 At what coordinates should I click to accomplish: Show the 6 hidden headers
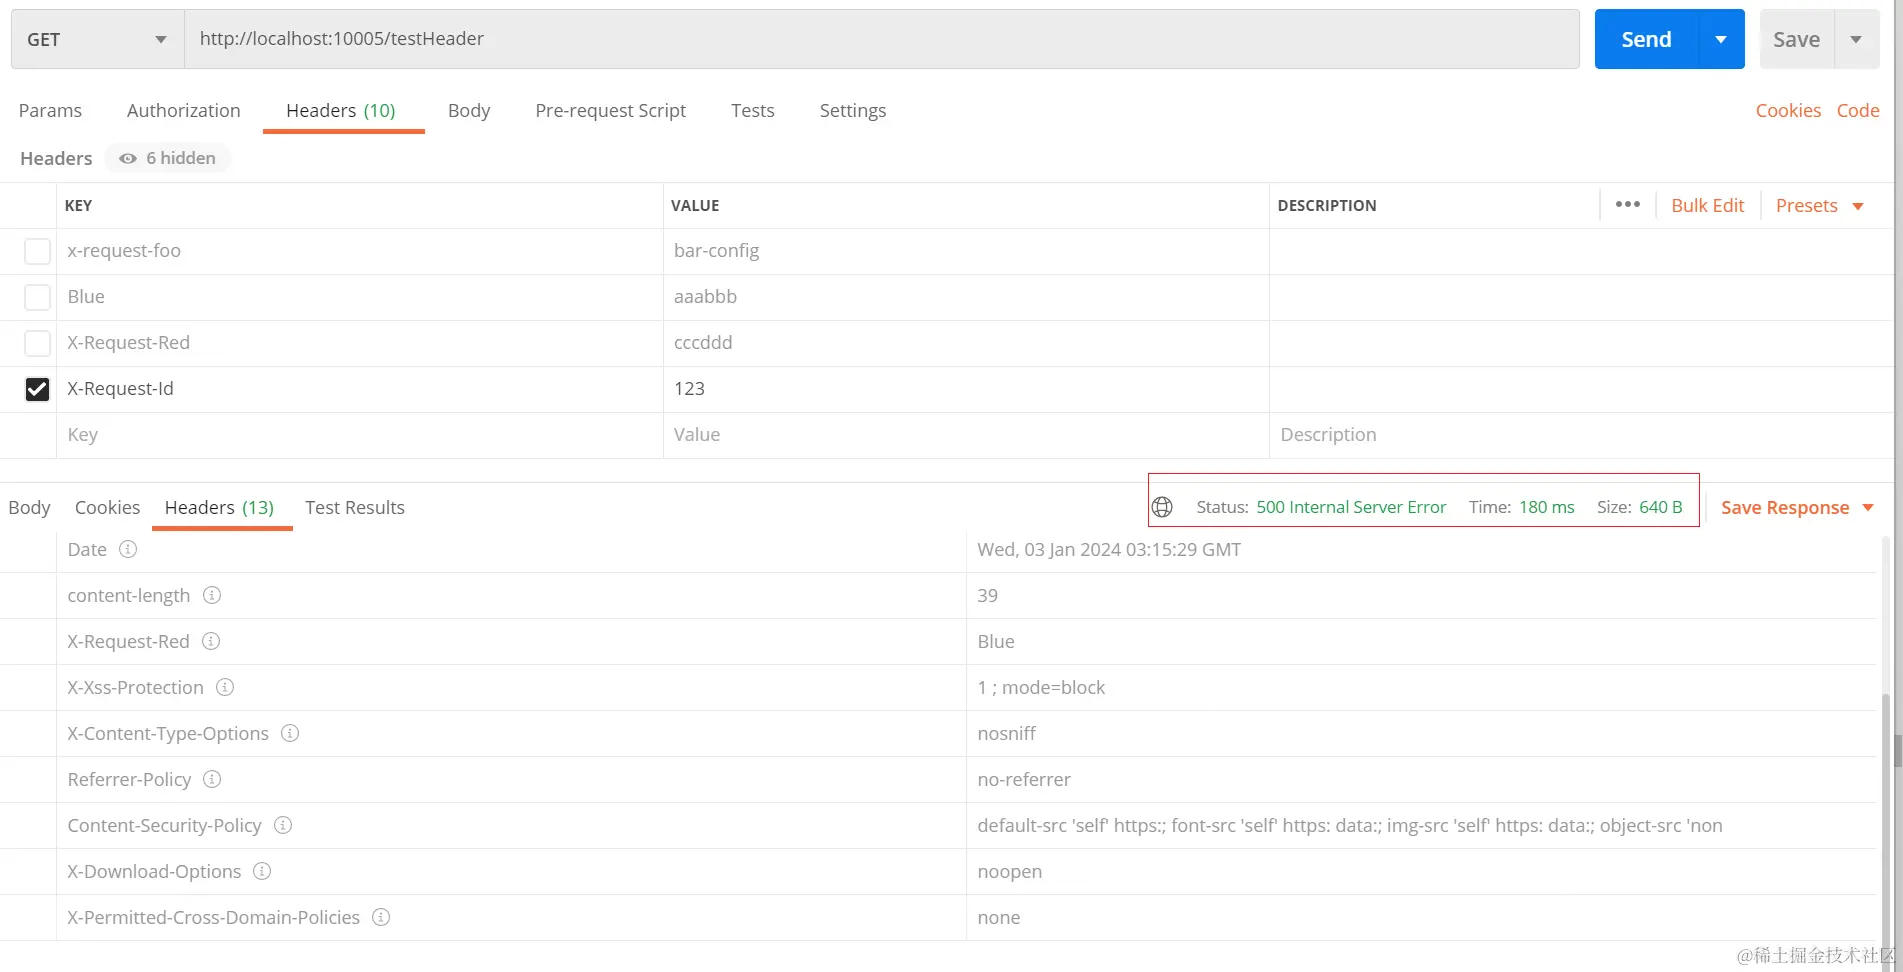click(x=168, y=158)
